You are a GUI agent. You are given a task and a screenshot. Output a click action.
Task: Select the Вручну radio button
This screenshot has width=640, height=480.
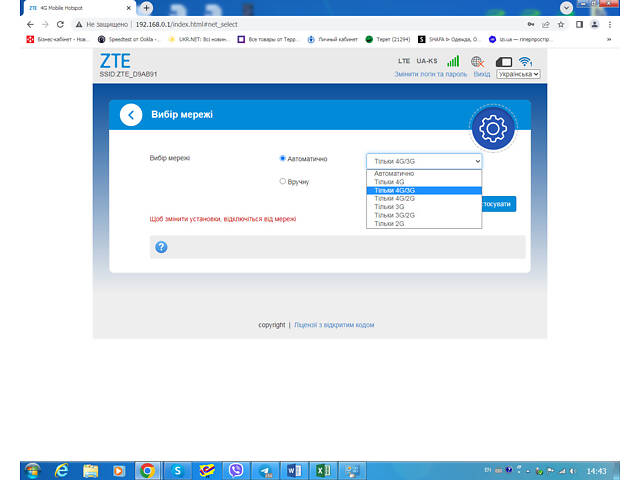[283, 181]
